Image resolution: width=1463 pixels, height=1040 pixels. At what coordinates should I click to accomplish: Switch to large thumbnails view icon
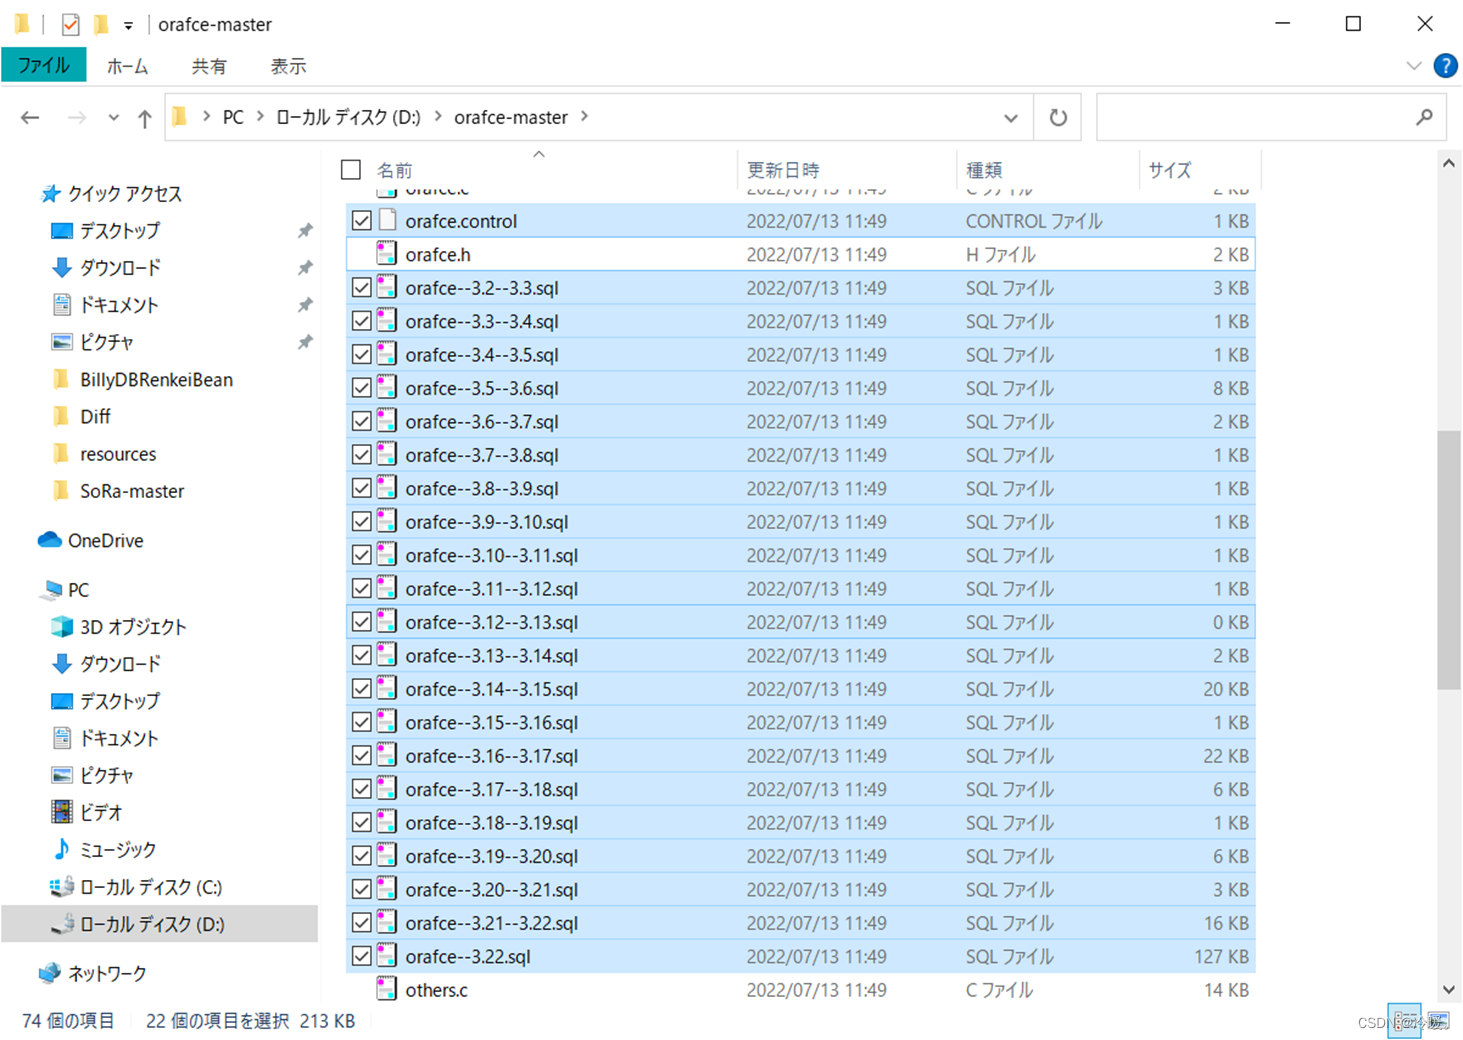[x=1438, y=1020]
